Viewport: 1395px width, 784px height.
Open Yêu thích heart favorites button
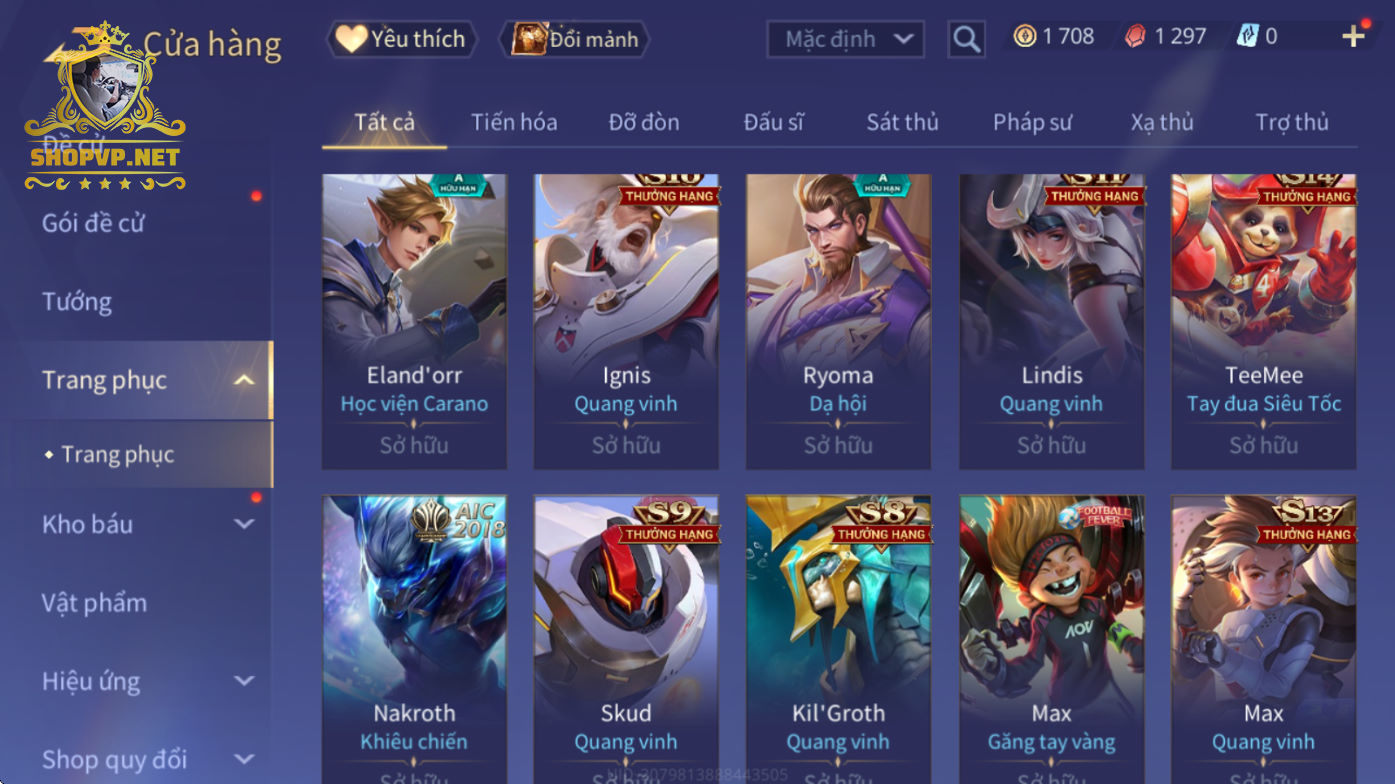(x=401, y=39)
